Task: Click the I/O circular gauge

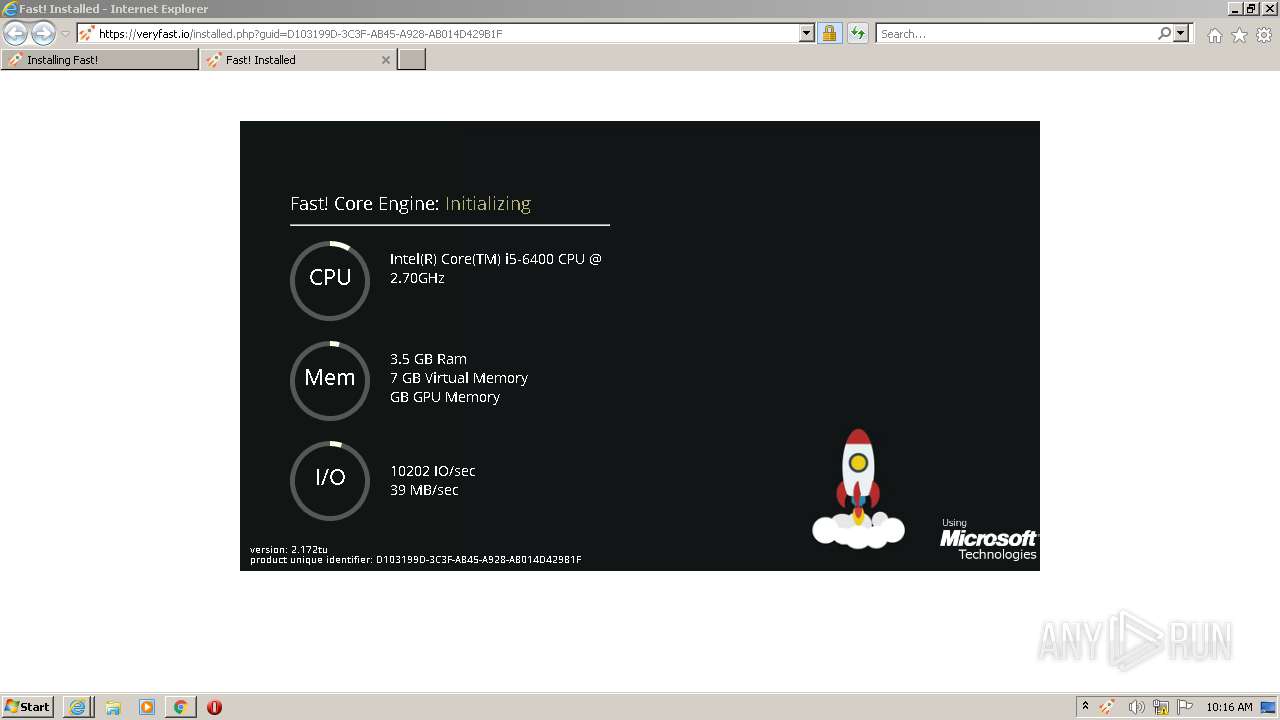Action: (x=330, y=480)
